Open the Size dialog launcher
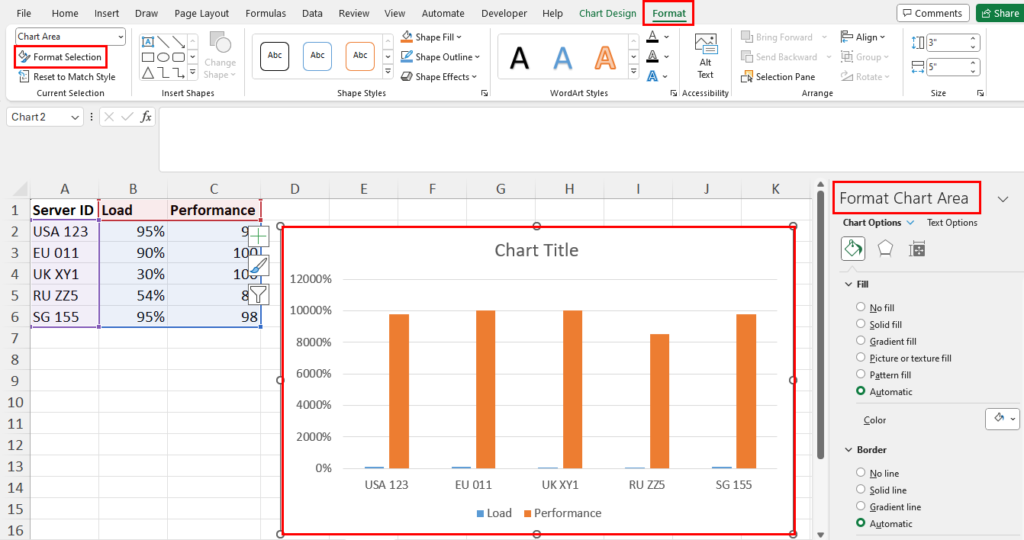Image resolution: width=1024 pixels, height=540 pixels. click(980, 93)
